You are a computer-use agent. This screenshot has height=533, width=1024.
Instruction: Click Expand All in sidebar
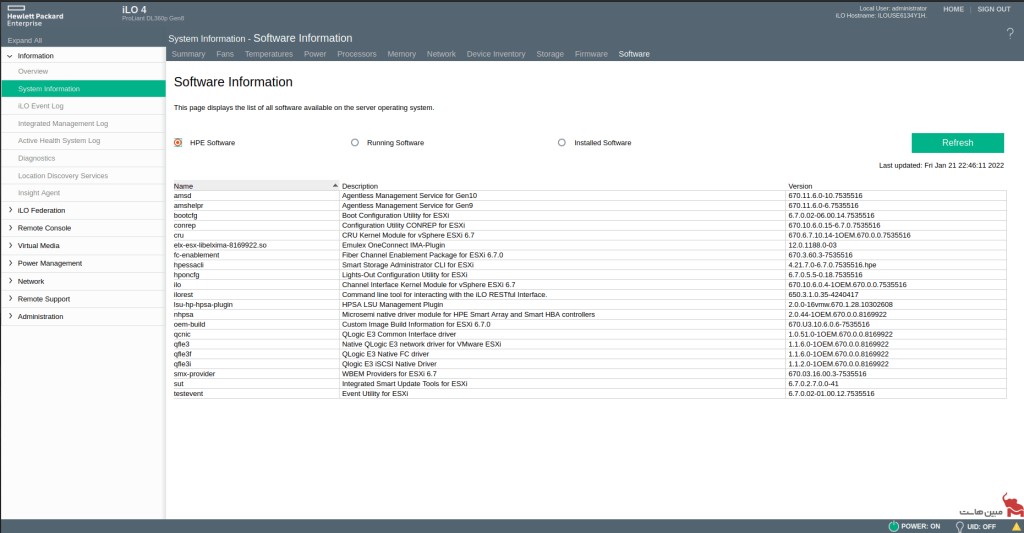[25, 40]
